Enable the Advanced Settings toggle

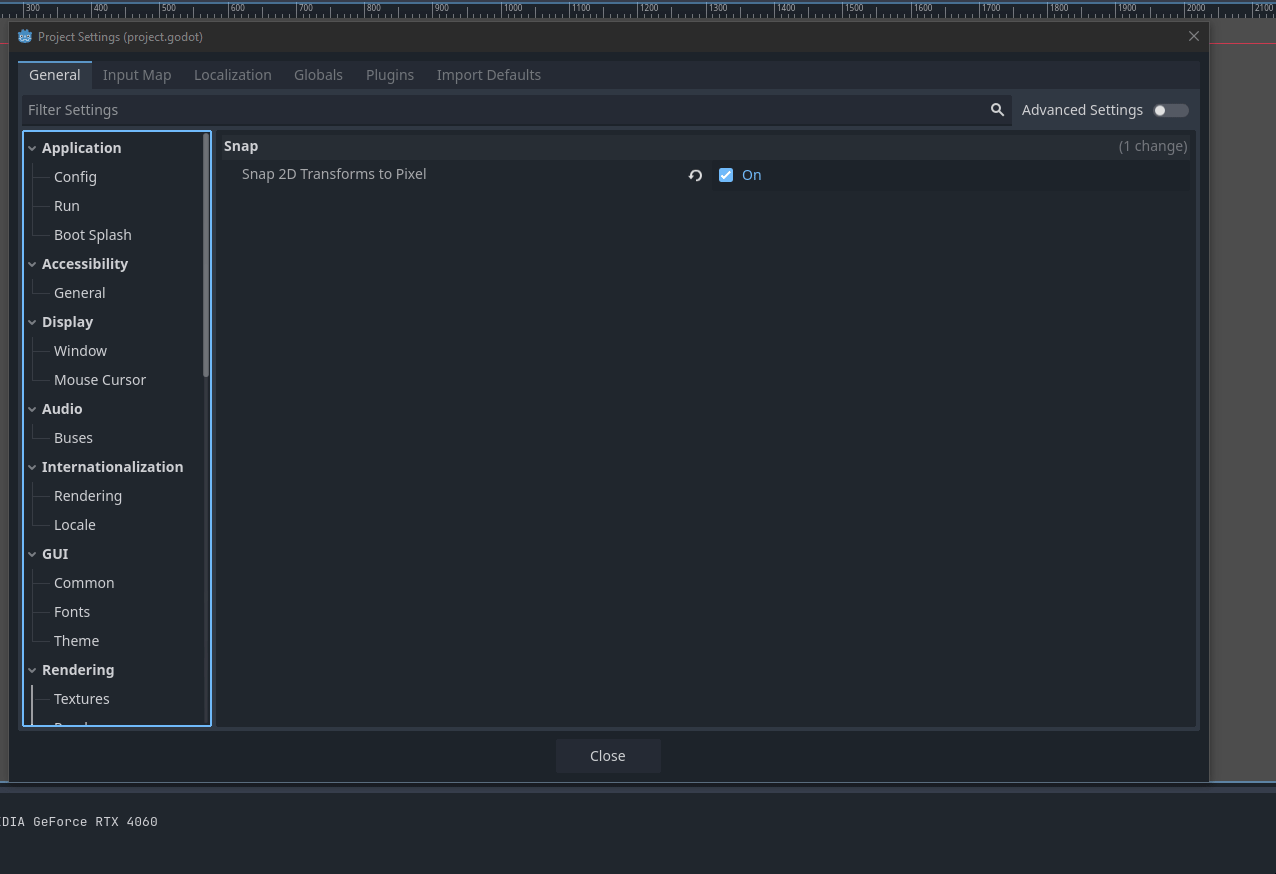point(1169,110)
